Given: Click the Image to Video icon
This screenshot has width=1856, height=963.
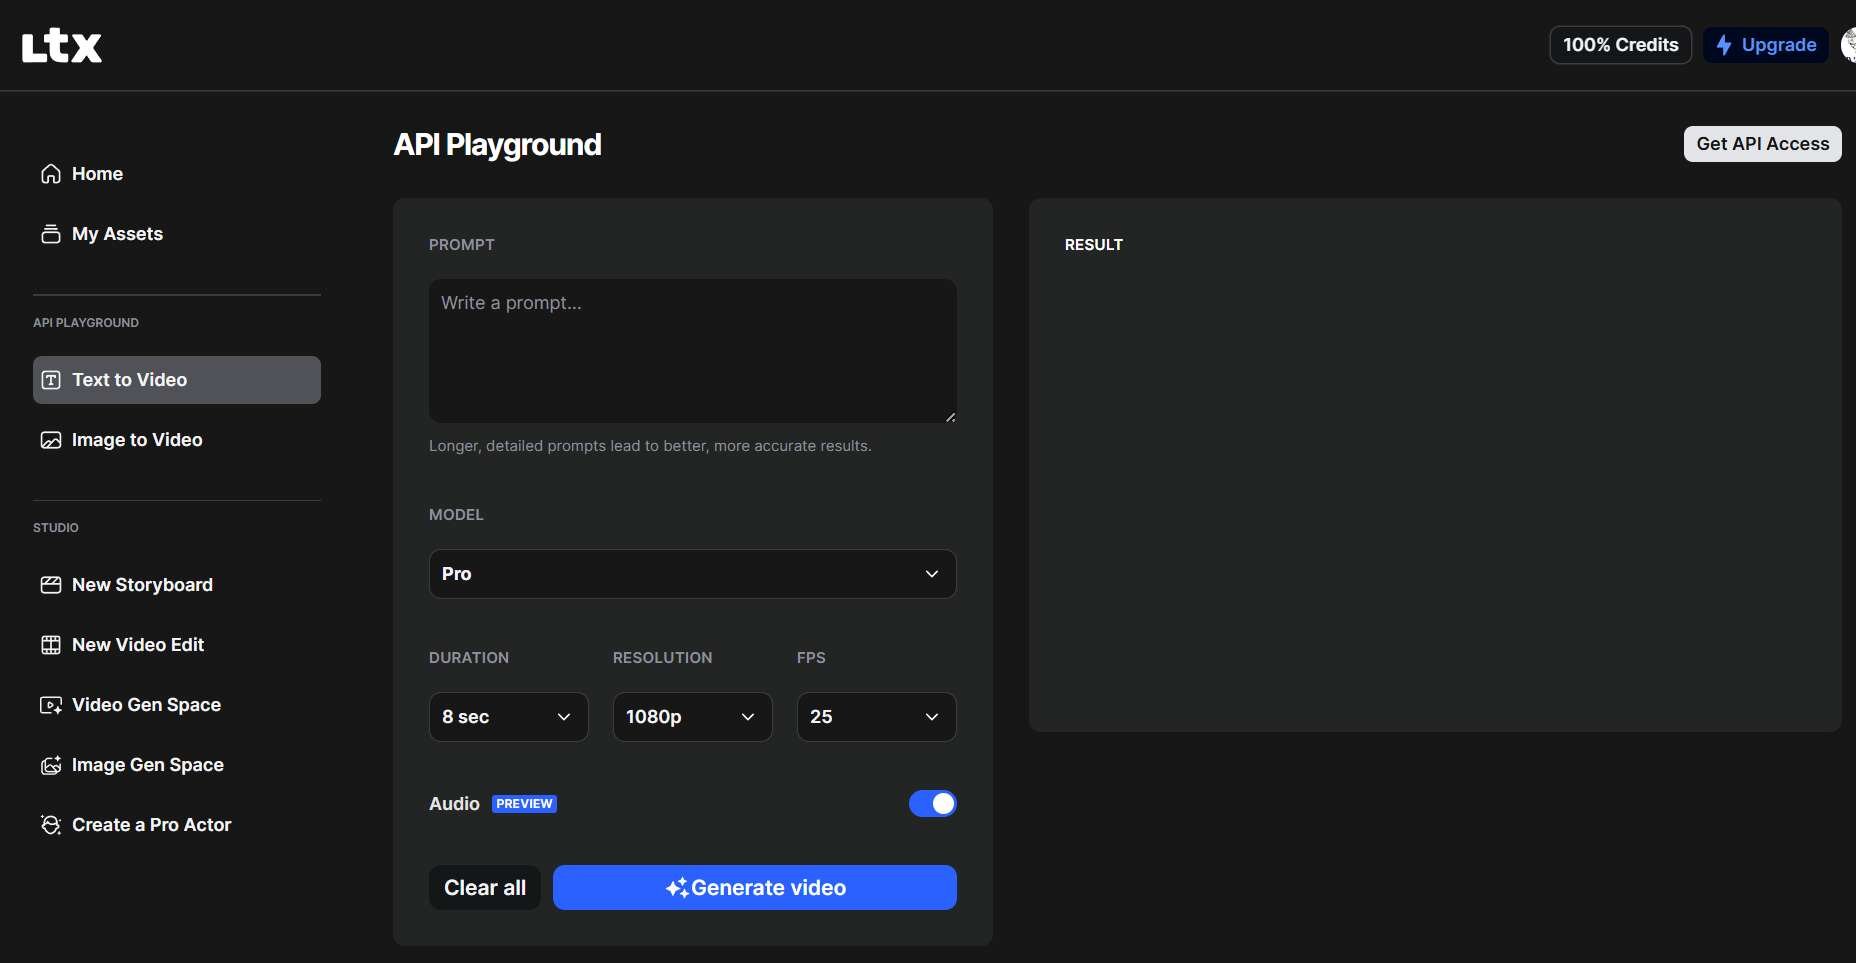Looking at the screenshot, I should [51, 440].
